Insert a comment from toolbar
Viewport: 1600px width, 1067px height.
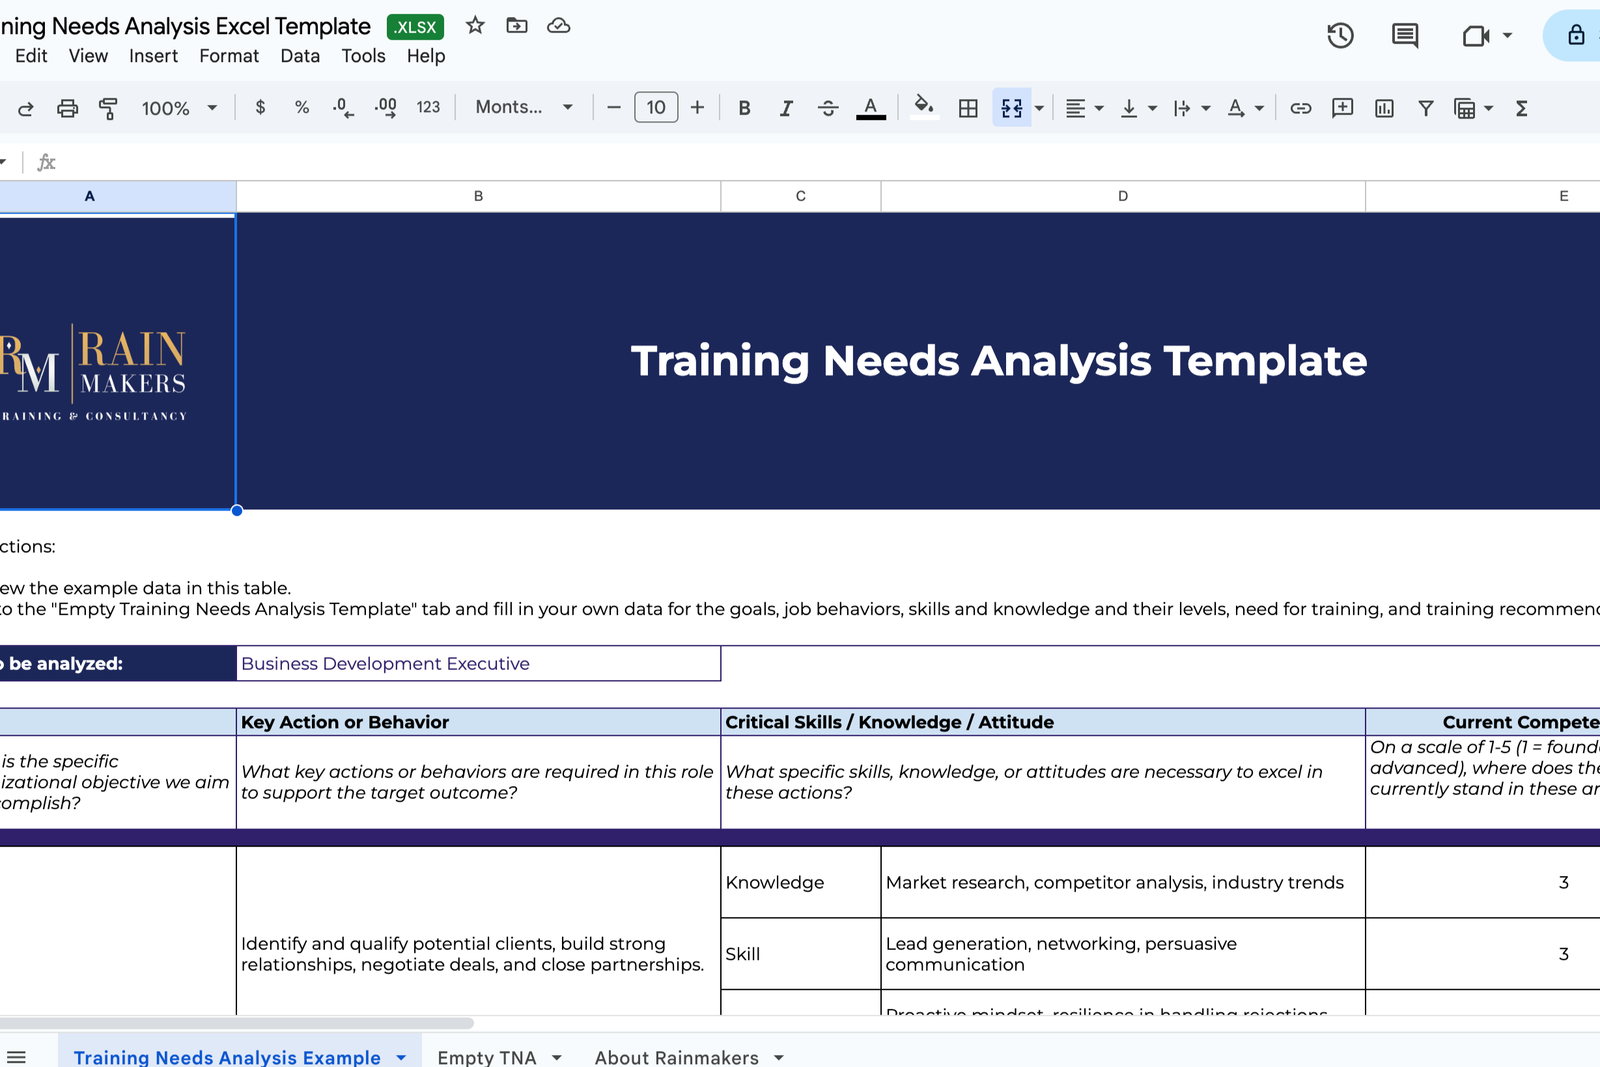(1342, 108)
